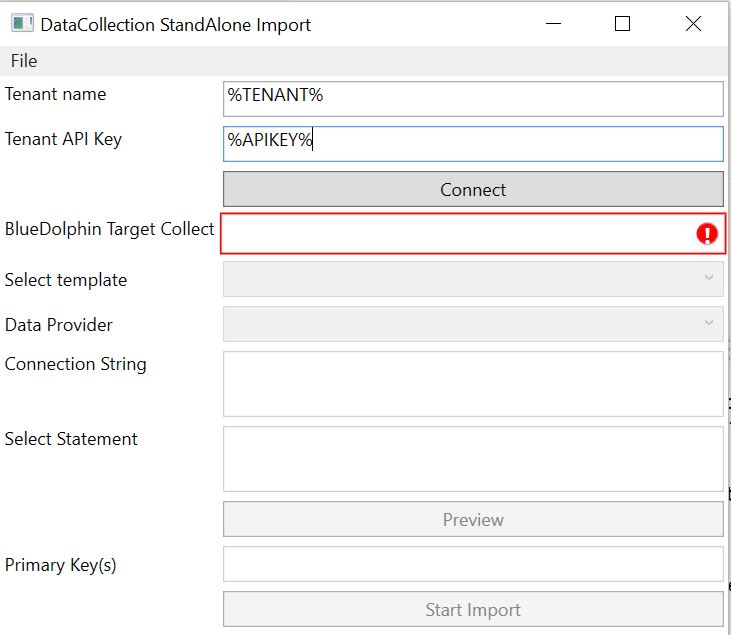Click the Select template label
731x635 pixels.
coord(66,280)
